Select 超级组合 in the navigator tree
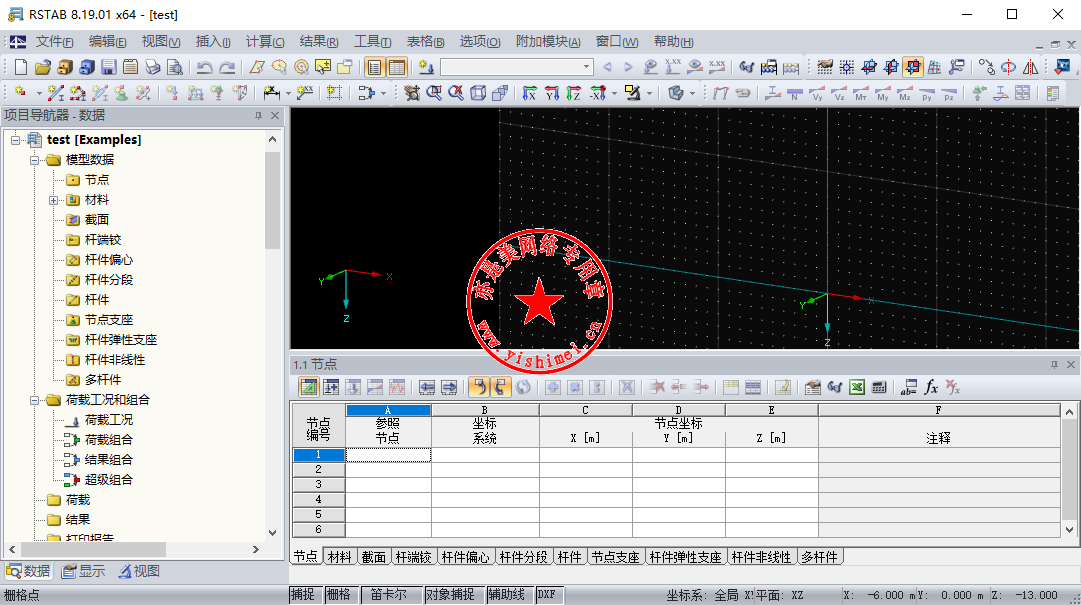 pos(108,480)
